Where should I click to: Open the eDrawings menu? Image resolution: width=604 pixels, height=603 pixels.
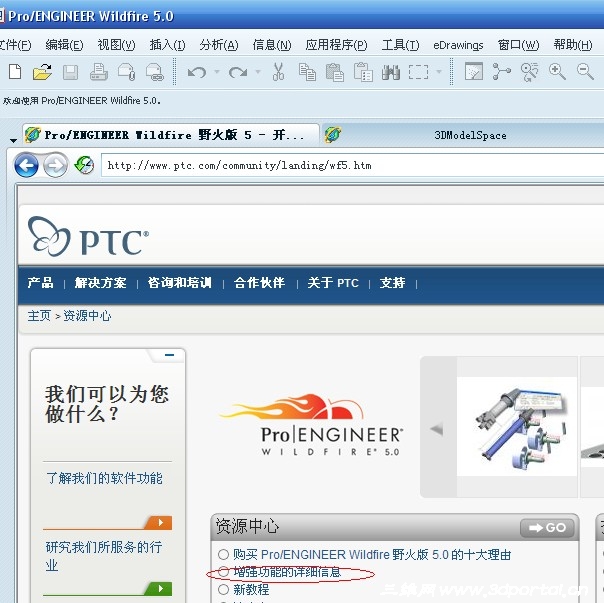pyautogui.click(x=458, y=45)
